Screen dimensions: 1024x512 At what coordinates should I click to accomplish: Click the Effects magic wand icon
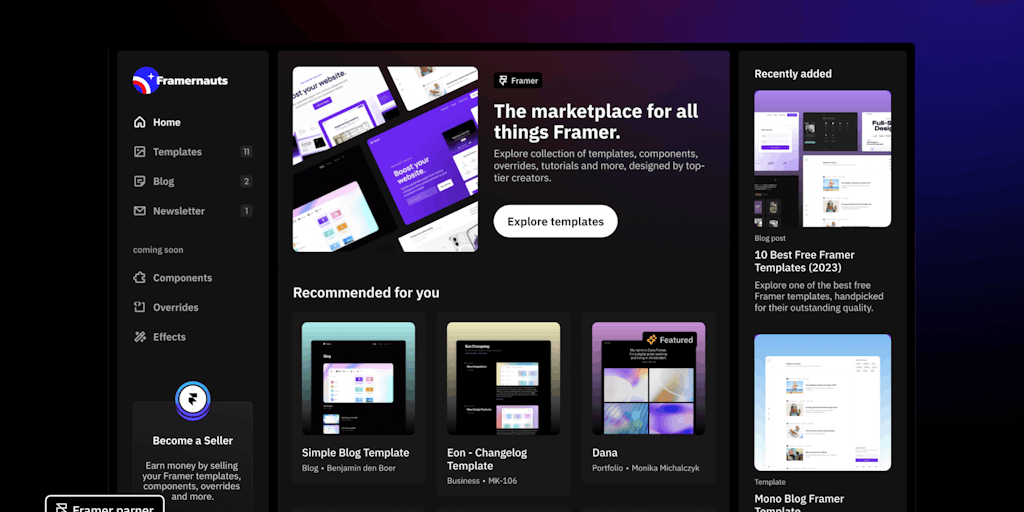[x=140, y=337]
